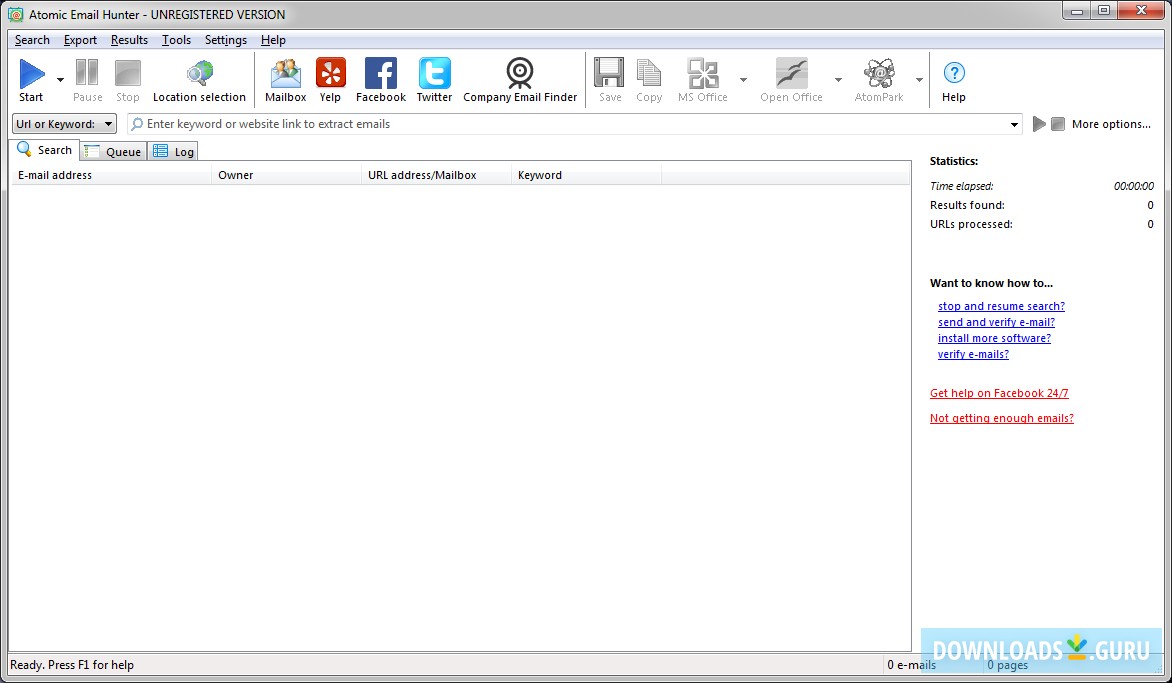Expand the AtomPark dropdown arrow
The width and height of the screenshot is (1172, 683).
919,79
